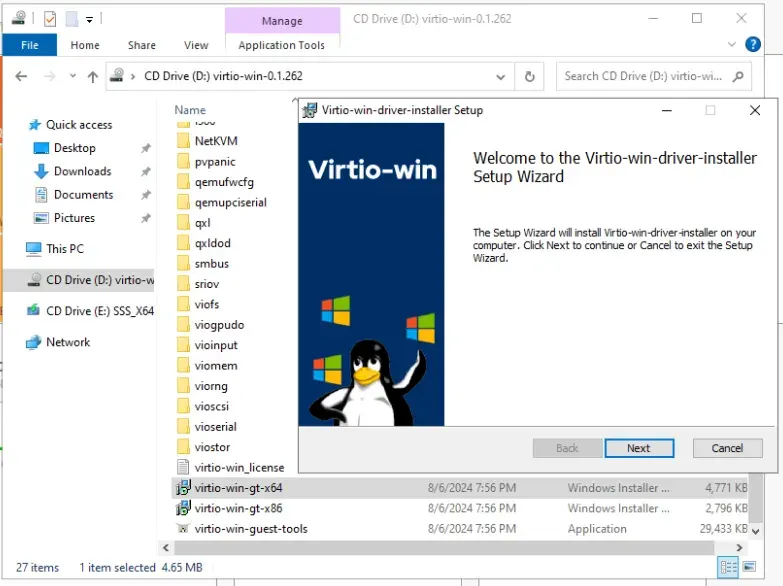
Task: Select Quick access in navigation pane
Action: (78, 125)
